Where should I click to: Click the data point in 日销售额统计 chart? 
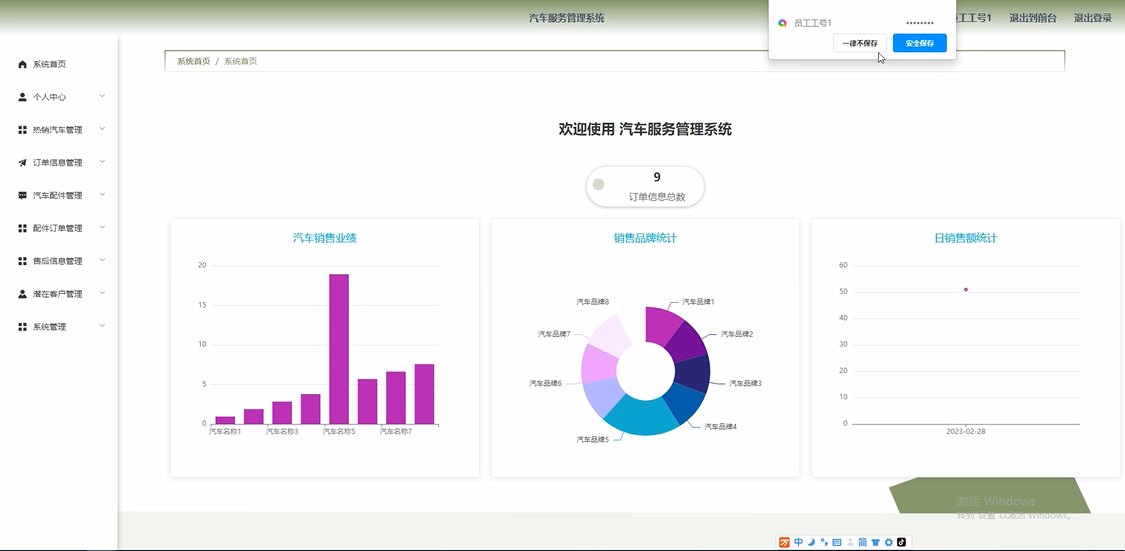[966, 289]
